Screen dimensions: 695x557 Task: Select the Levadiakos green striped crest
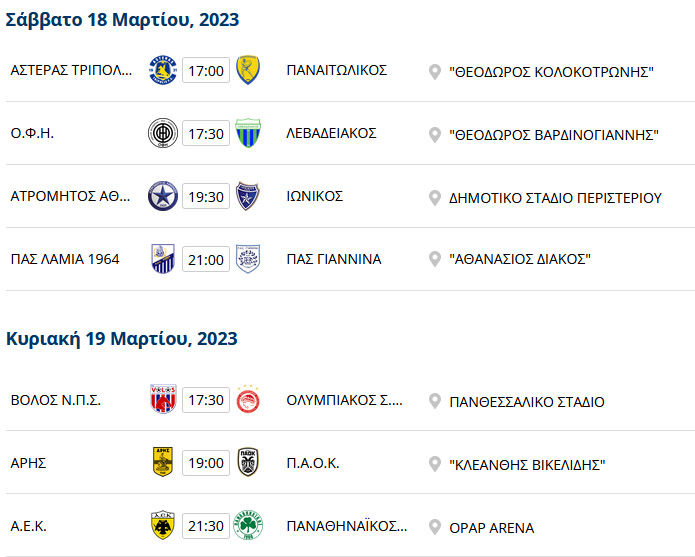tap(248, 133)
